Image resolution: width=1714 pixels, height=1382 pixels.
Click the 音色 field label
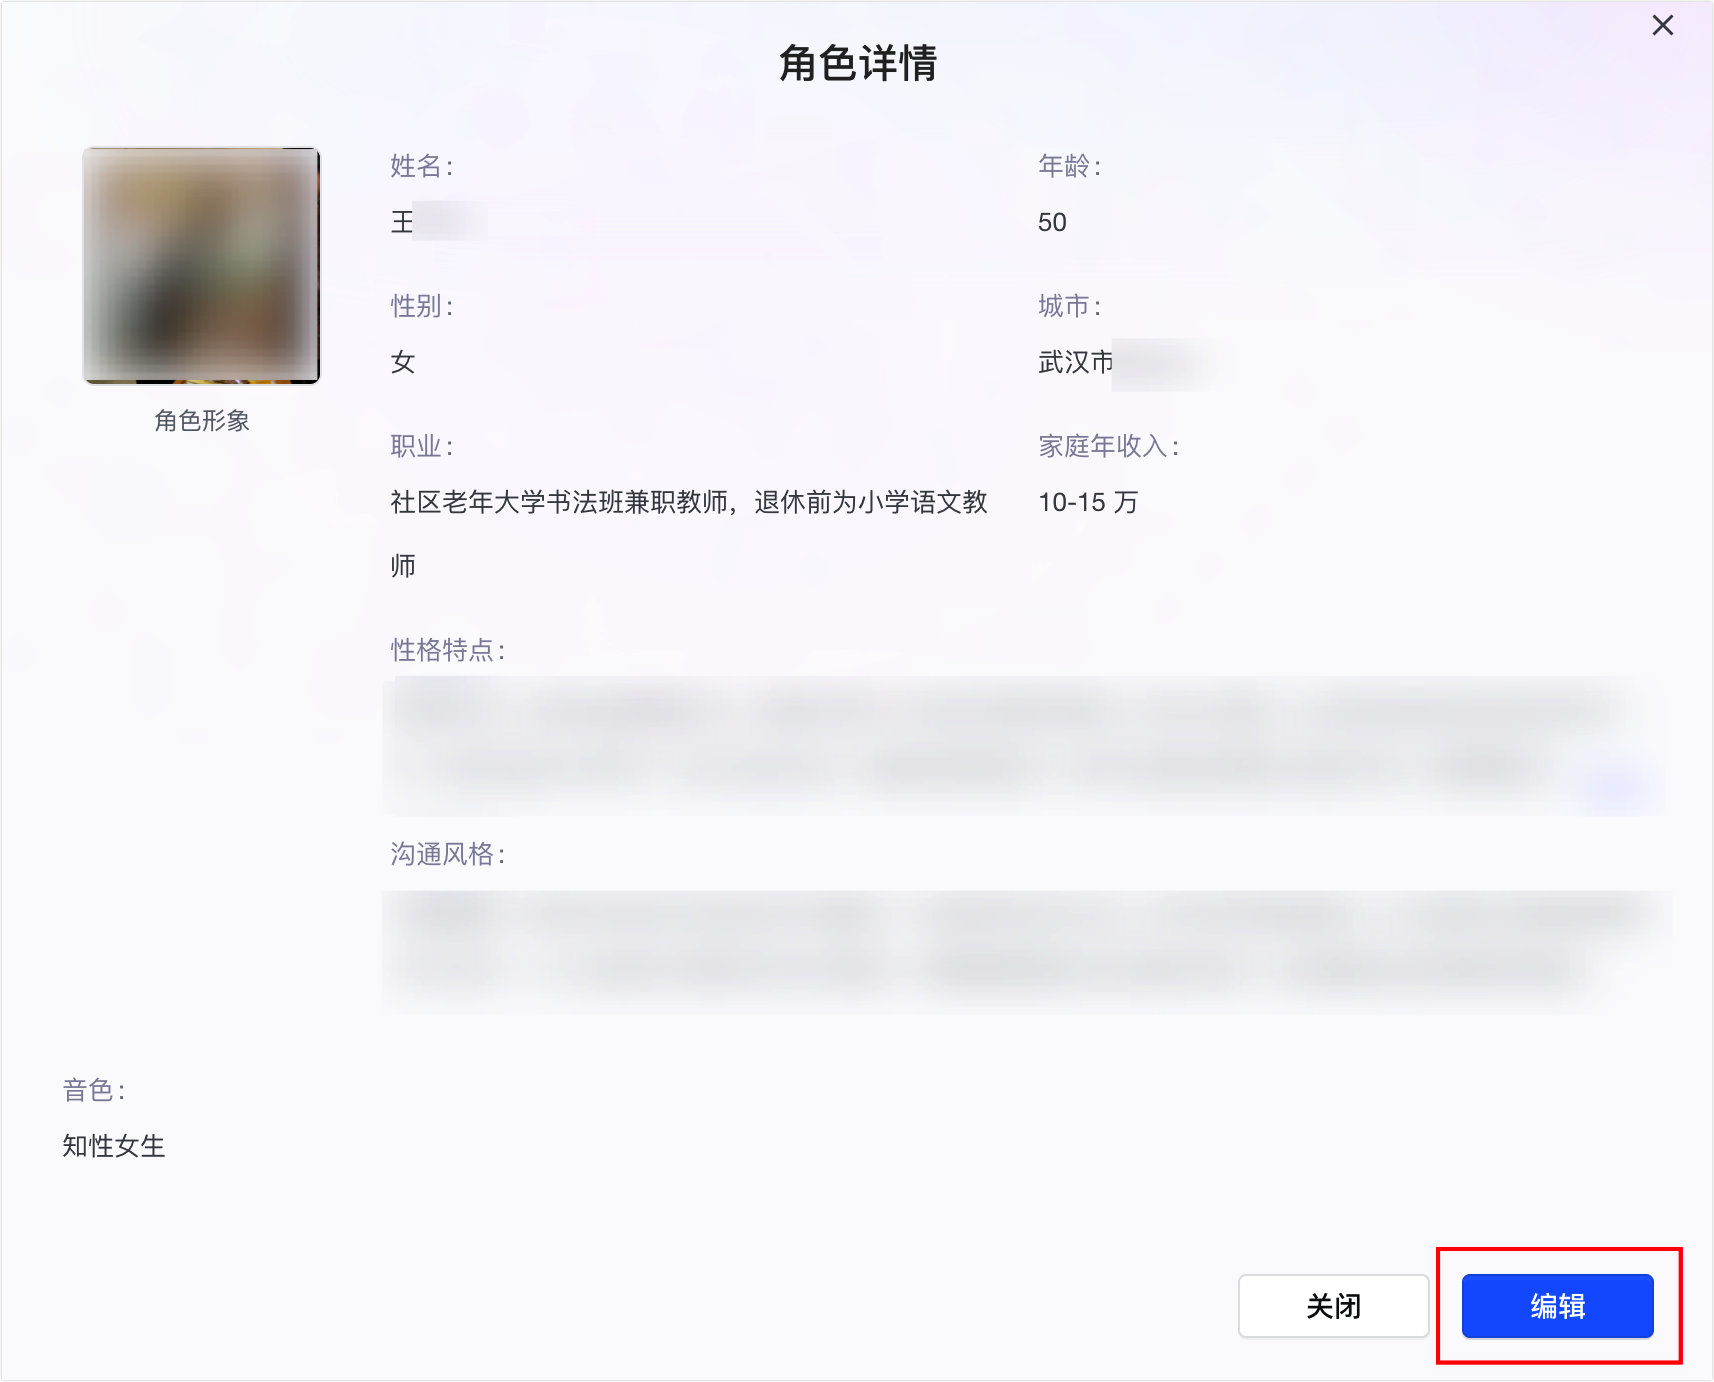tap(94, 1090)
